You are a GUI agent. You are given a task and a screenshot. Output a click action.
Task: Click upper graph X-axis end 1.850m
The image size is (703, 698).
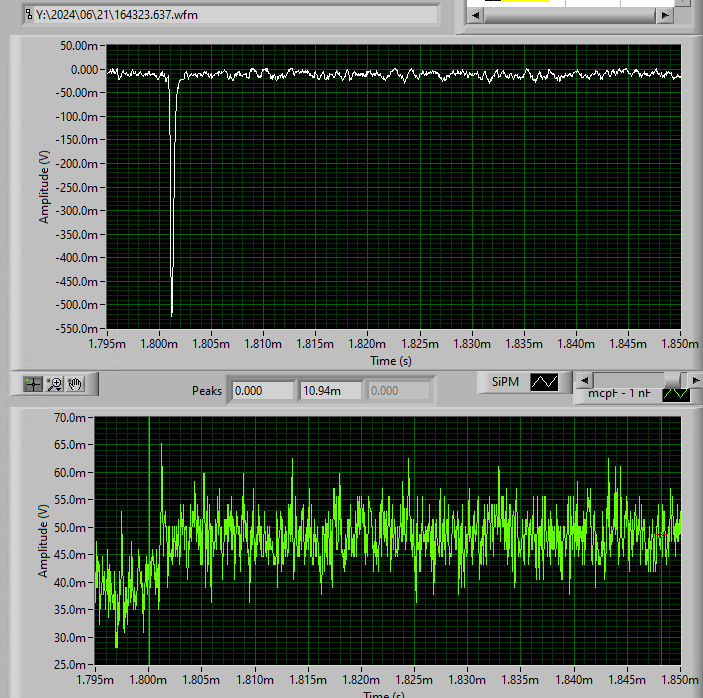[x=680, y=344]
